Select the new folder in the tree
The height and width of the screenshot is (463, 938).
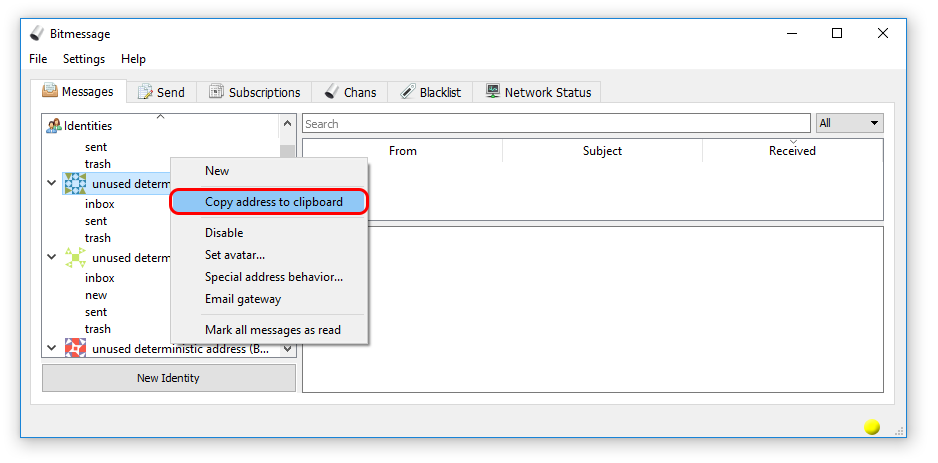point(96,295)
